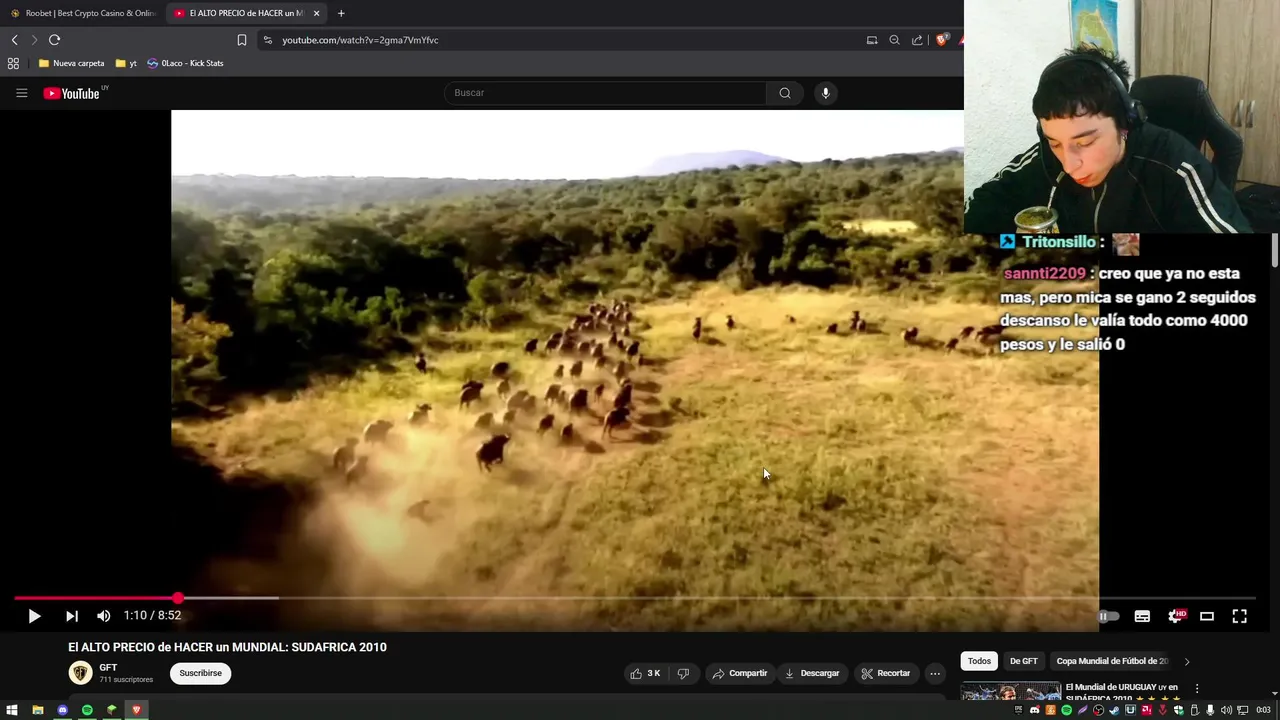Viewport: 1280px width, 720px height.
Task: Click the Recortar clip button
Action: click(886, 673)
